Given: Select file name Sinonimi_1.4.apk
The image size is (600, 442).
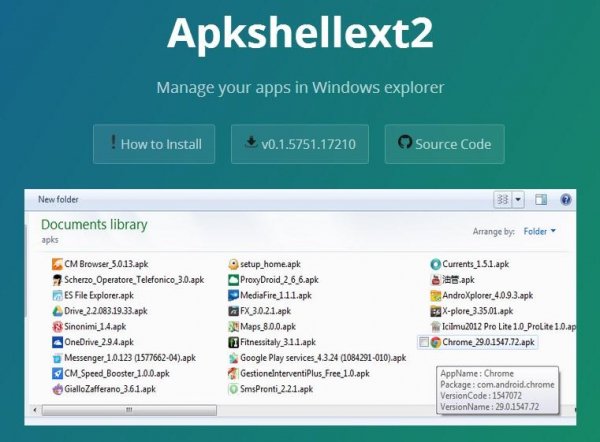Looking at the screenshot, I should (95, 327).
